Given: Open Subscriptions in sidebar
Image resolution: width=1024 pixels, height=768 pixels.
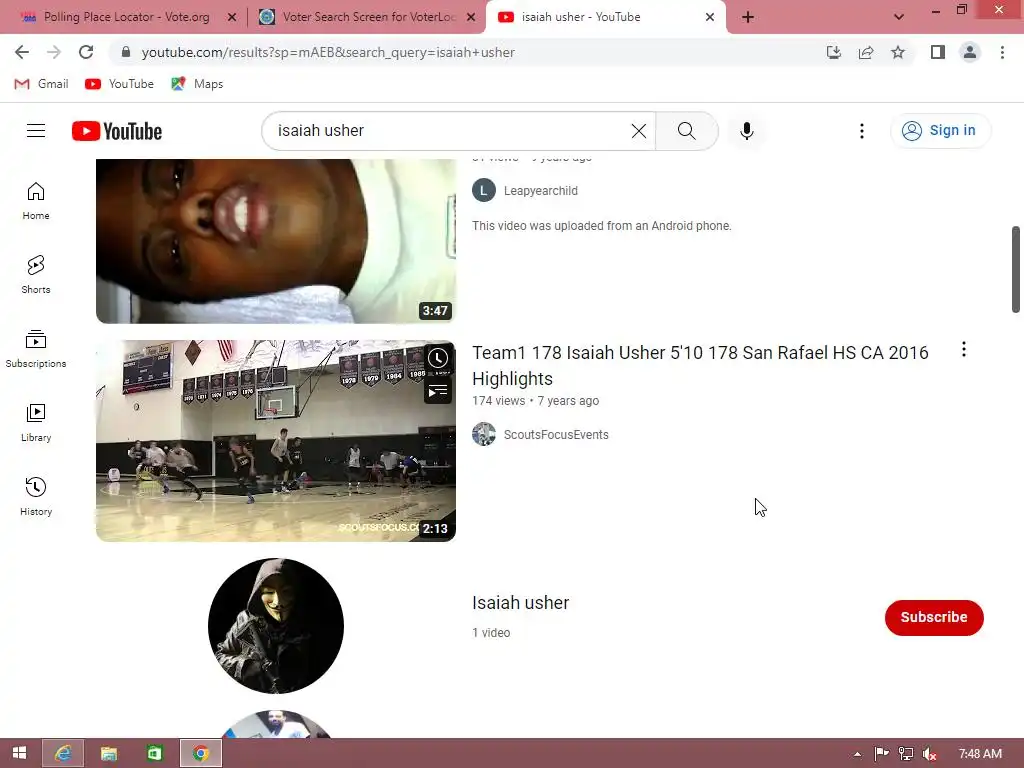Looking at the screenshot, I should [36, 349].
